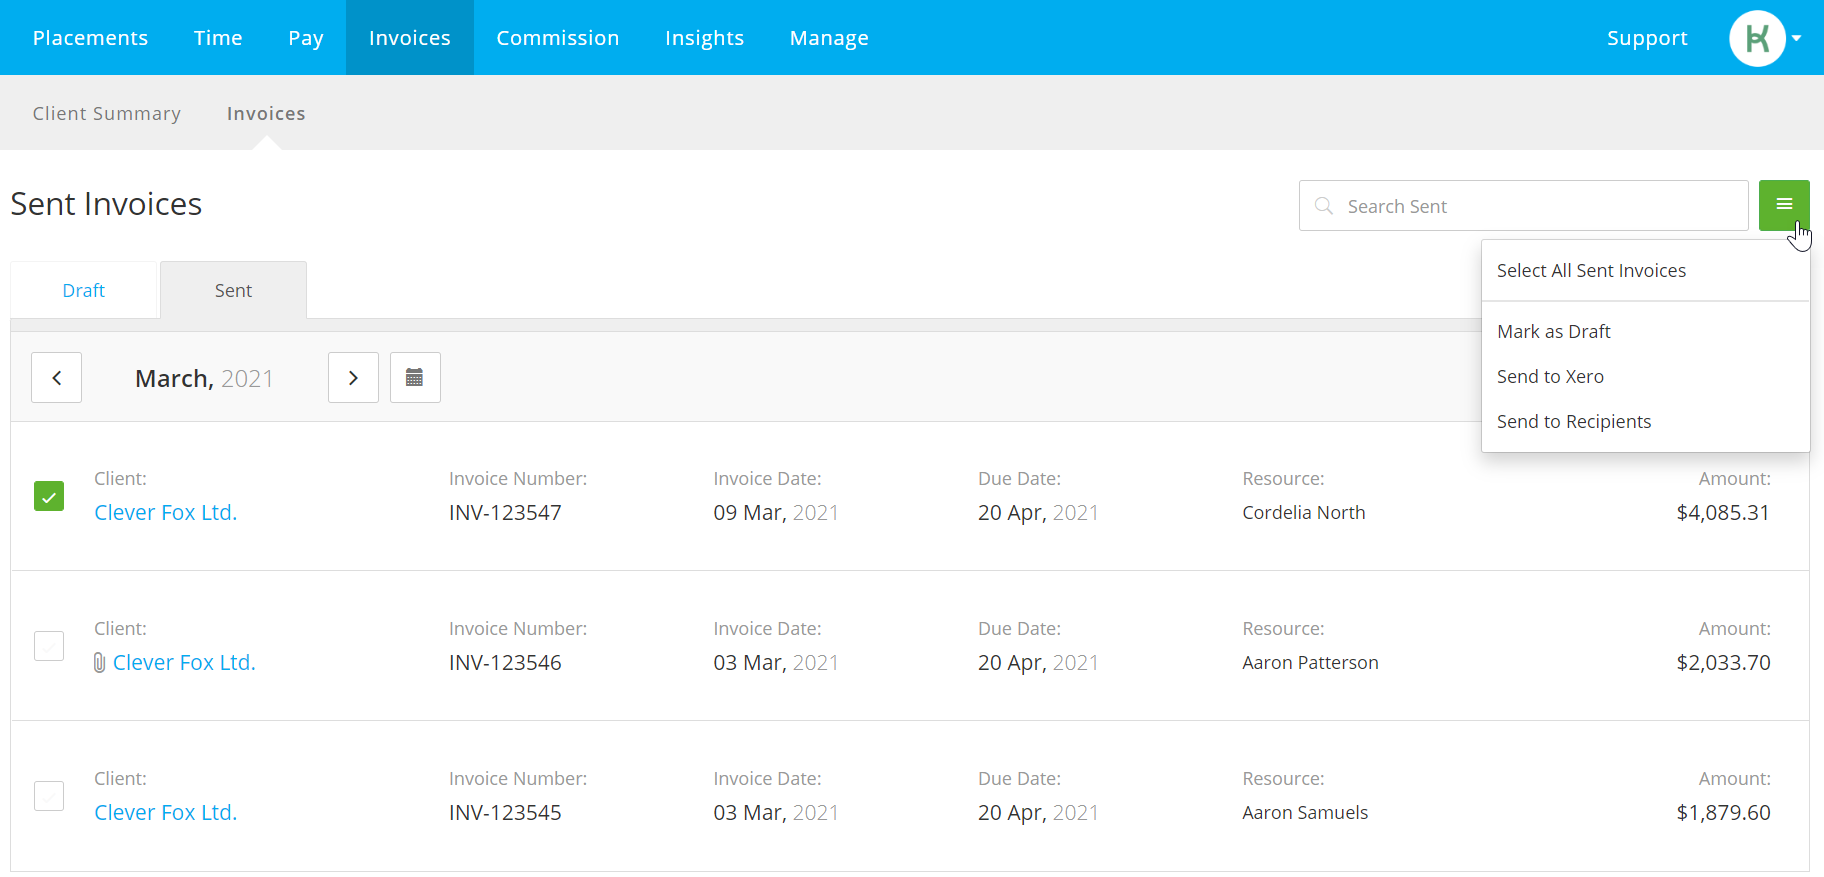The width and height of the screenshot is (1824, 877).
Task: Open Insights in top navigation
Action: (704, 38)
